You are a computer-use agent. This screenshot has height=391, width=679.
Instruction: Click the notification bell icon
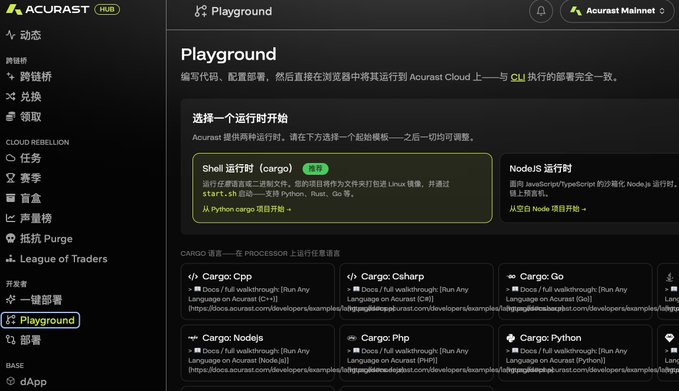pyautogui.click(x=541, y=11)
